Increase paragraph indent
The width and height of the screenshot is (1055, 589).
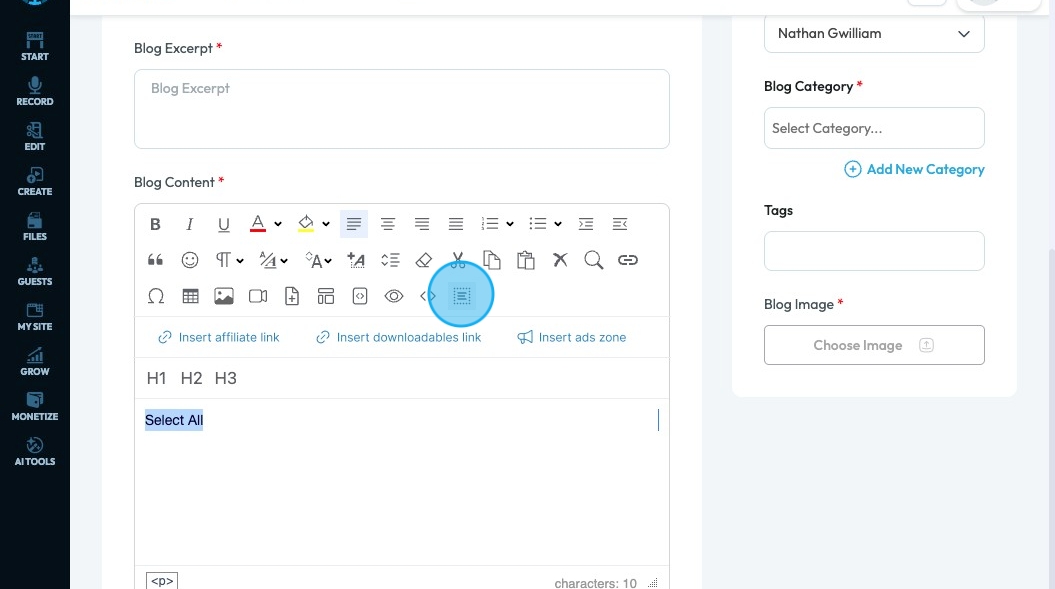pyautogui.click(x=586, y=224)
